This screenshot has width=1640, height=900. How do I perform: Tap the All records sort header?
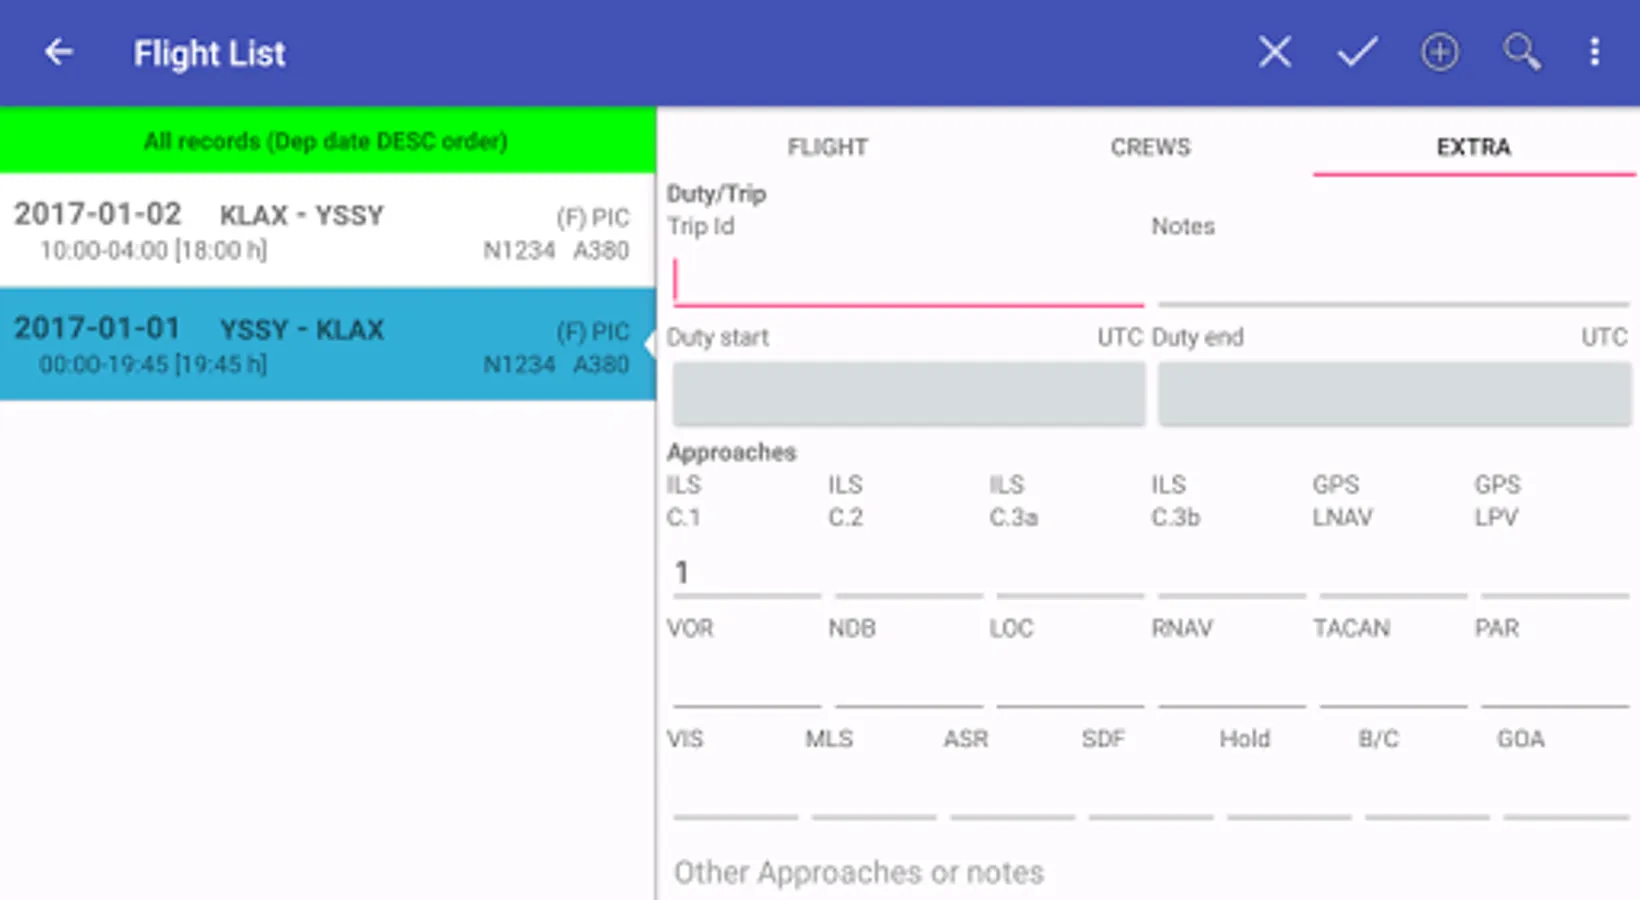point(326,141)
